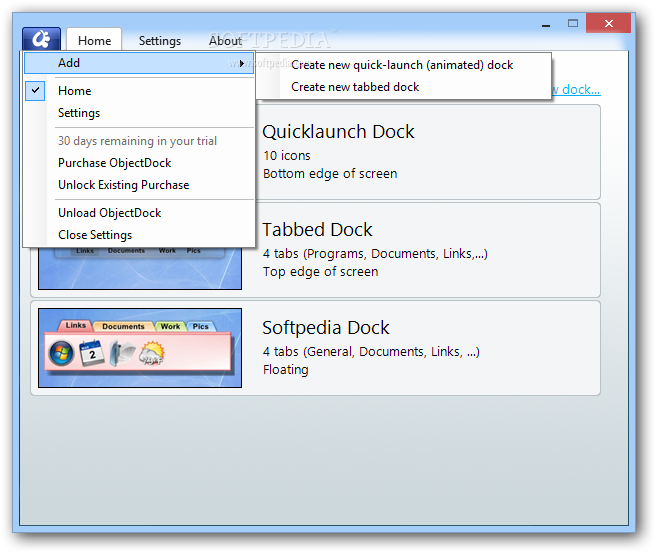Viewport: 656px width, 553px height.
Task: Switch to the Settings tab
Action: point(160,41)
